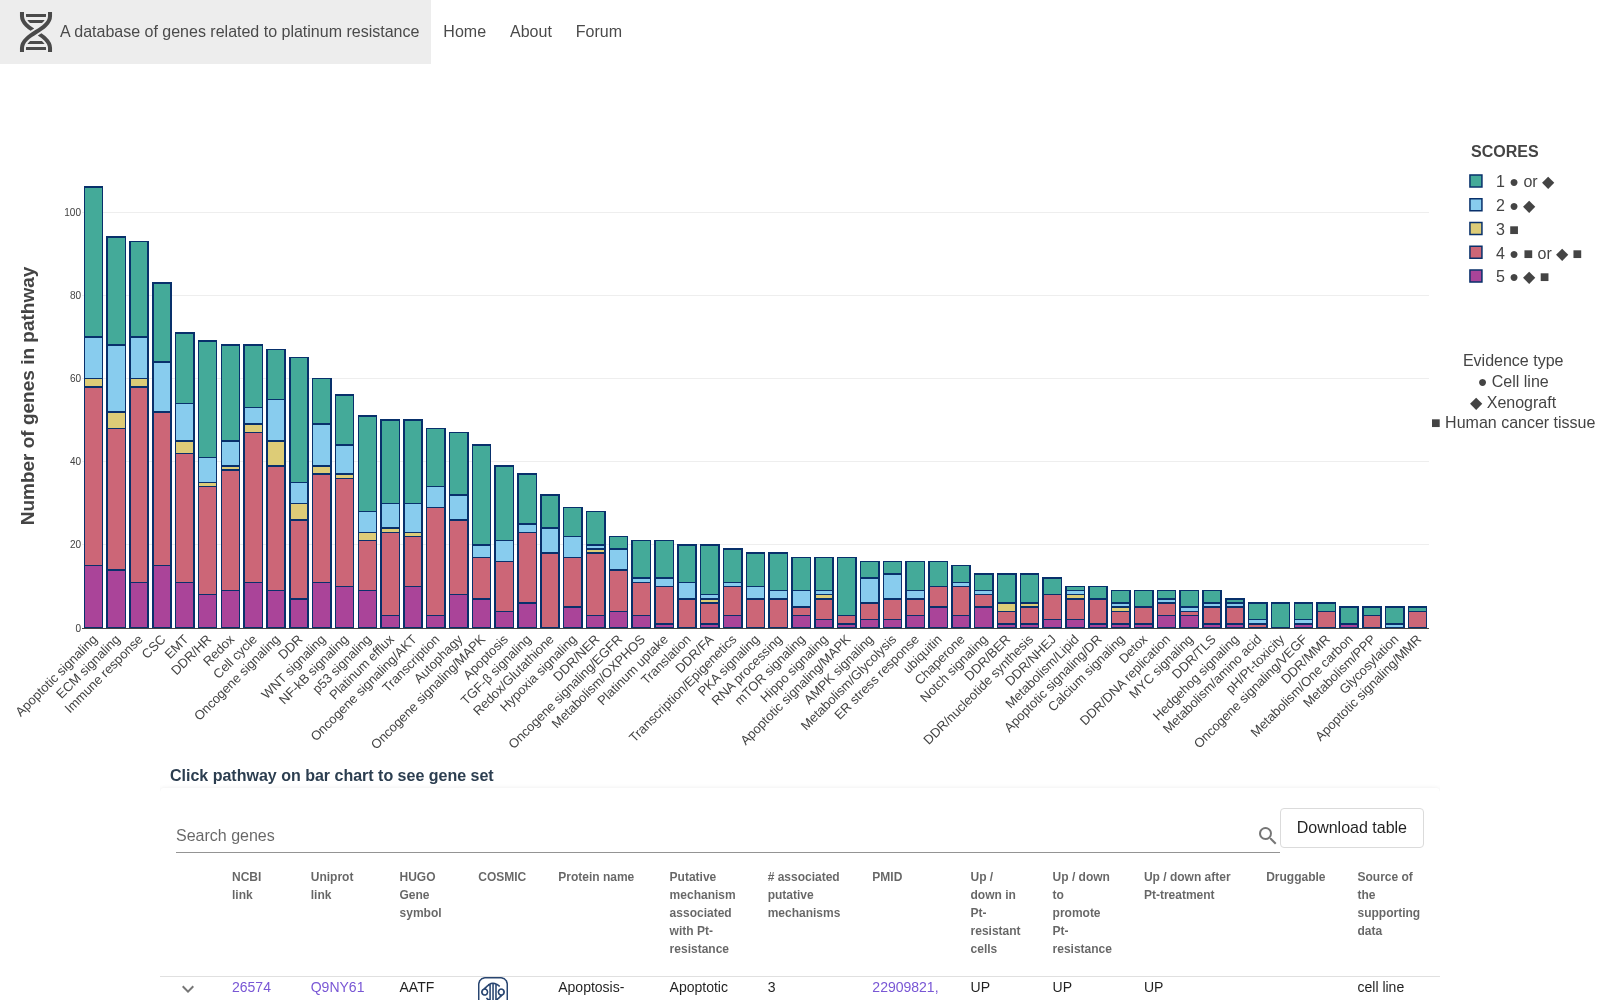This screenshot has width=1600, height=1000.
Task: Toggle score 5 purple legend swatch
Action: coord(1476,276)
